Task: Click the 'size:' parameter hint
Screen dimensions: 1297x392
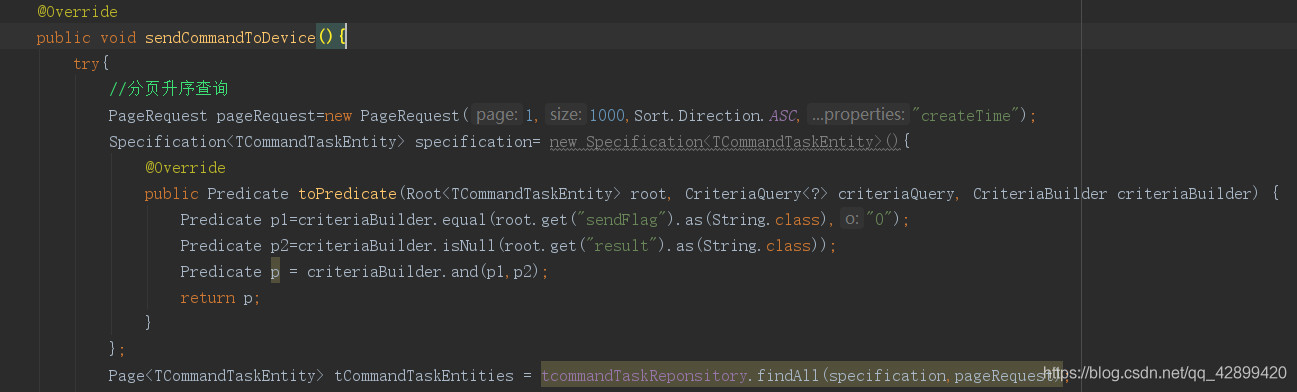Action: (x=566, y=115)
